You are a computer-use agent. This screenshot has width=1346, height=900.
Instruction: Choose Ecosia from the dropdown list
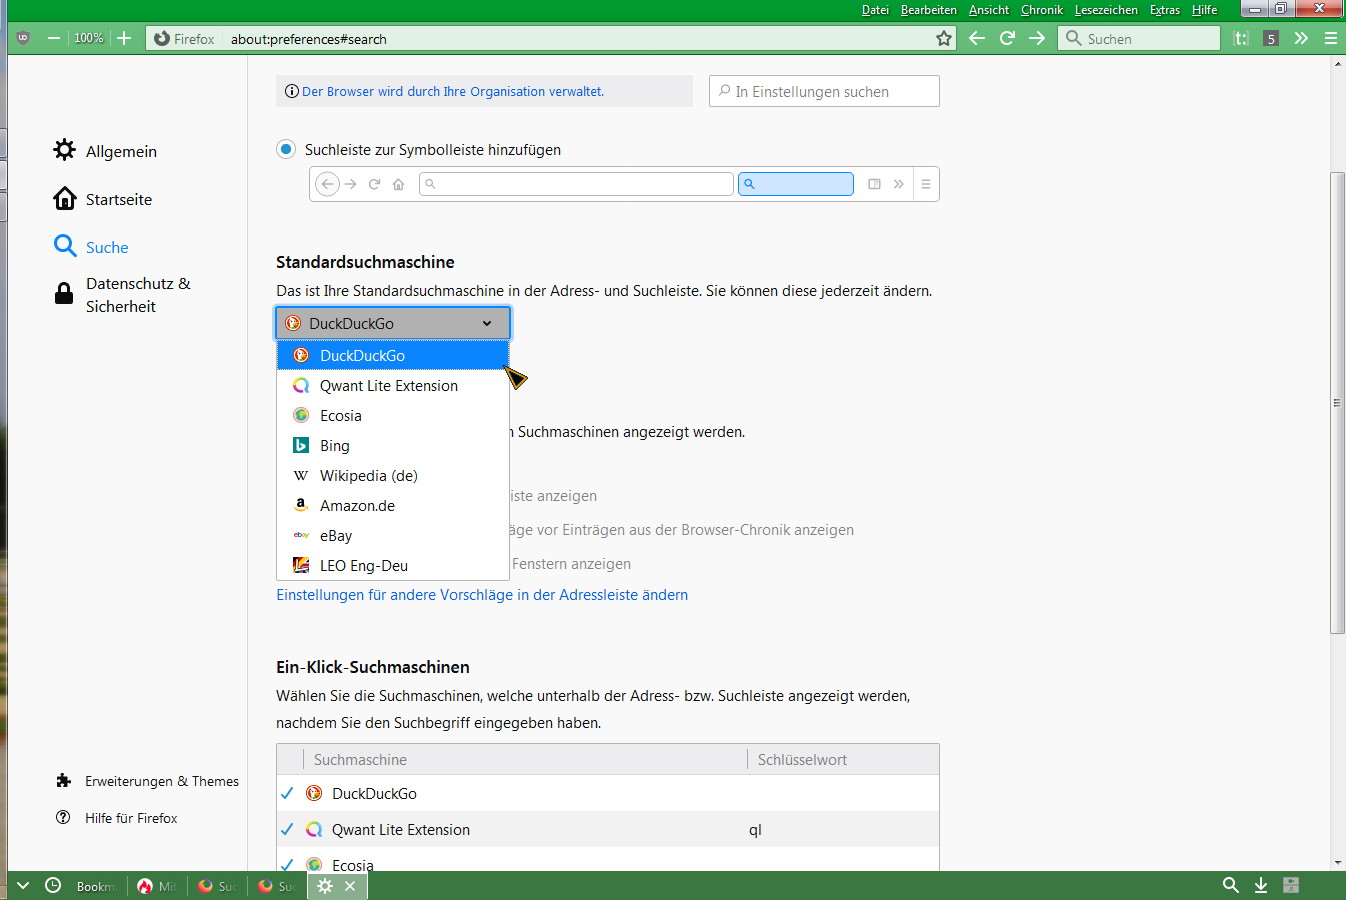[x=341, y=416]
